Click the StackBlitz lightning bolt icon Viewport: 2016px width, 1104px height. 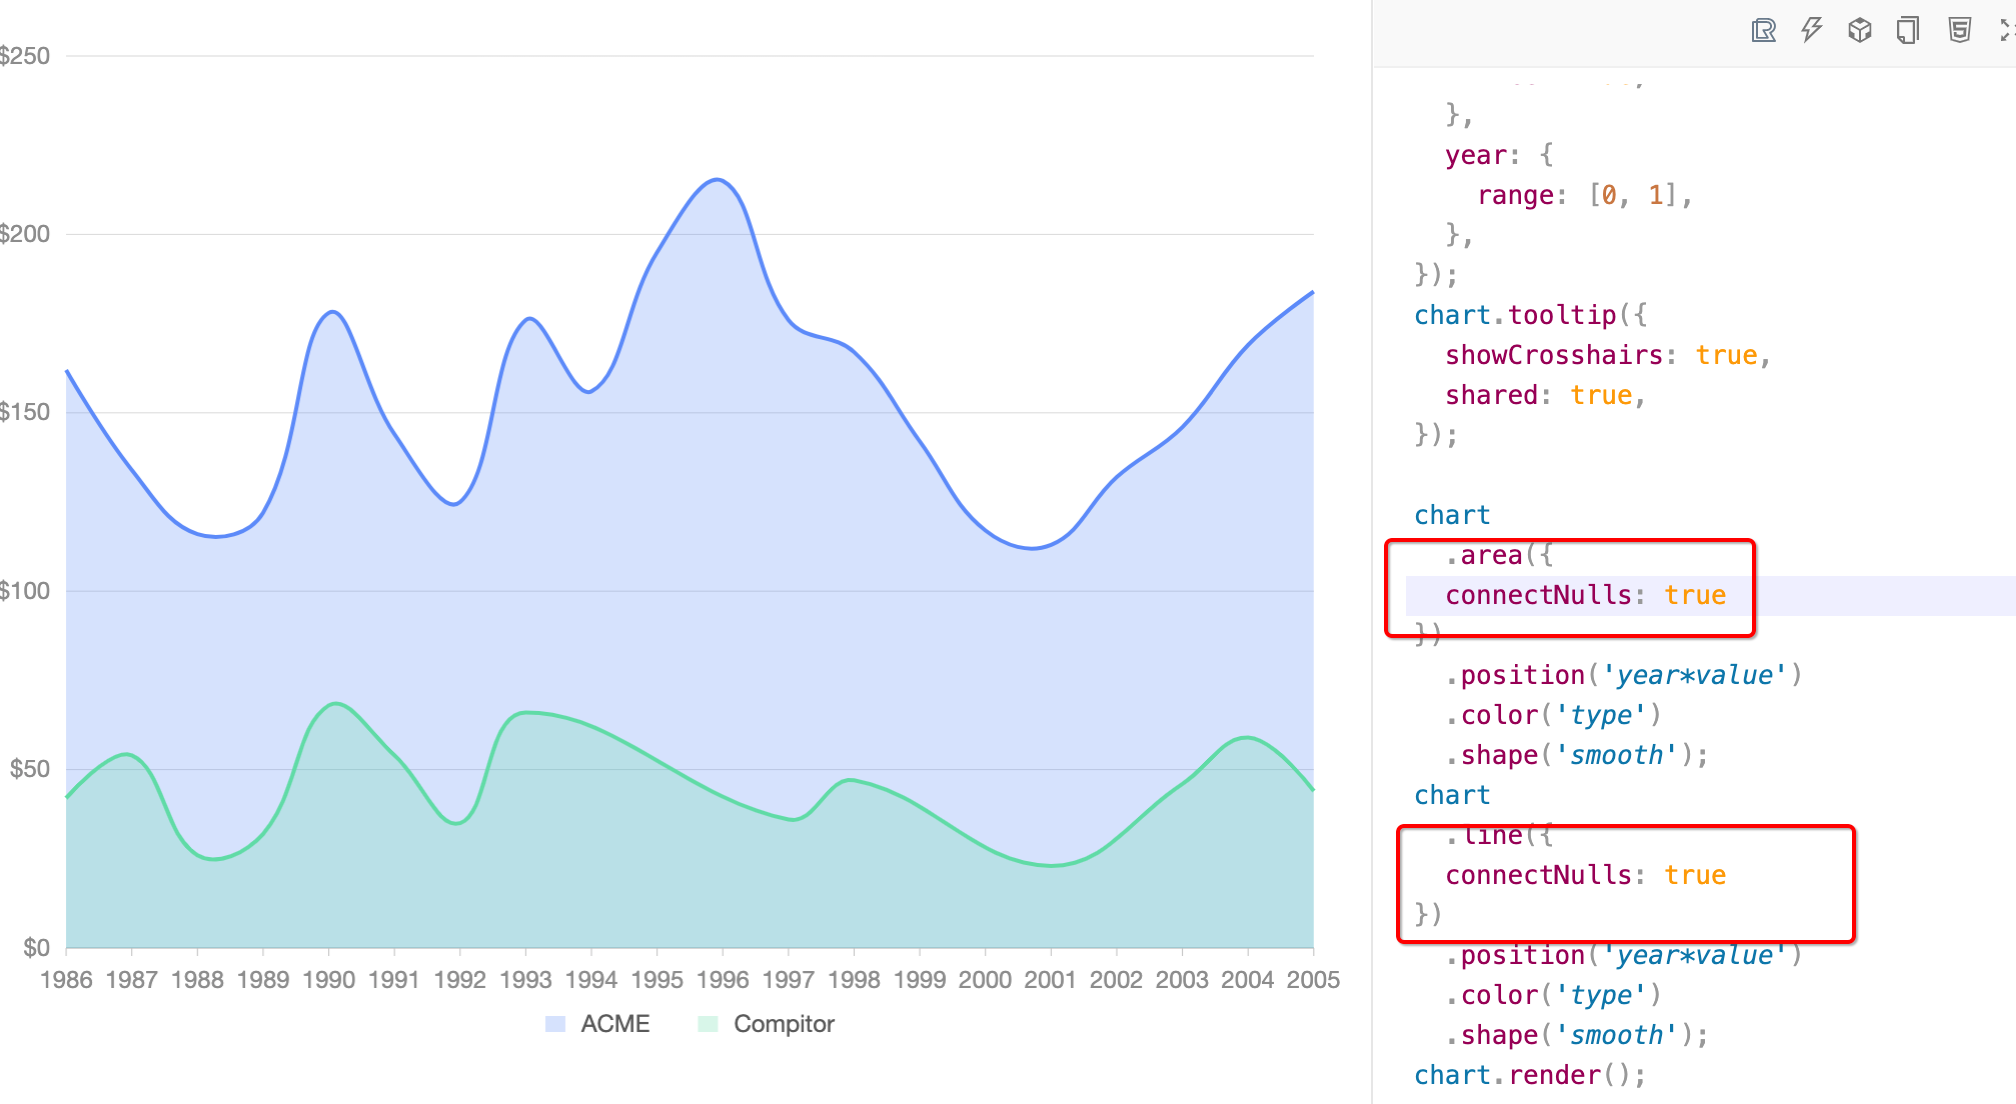pos(1811,30)
